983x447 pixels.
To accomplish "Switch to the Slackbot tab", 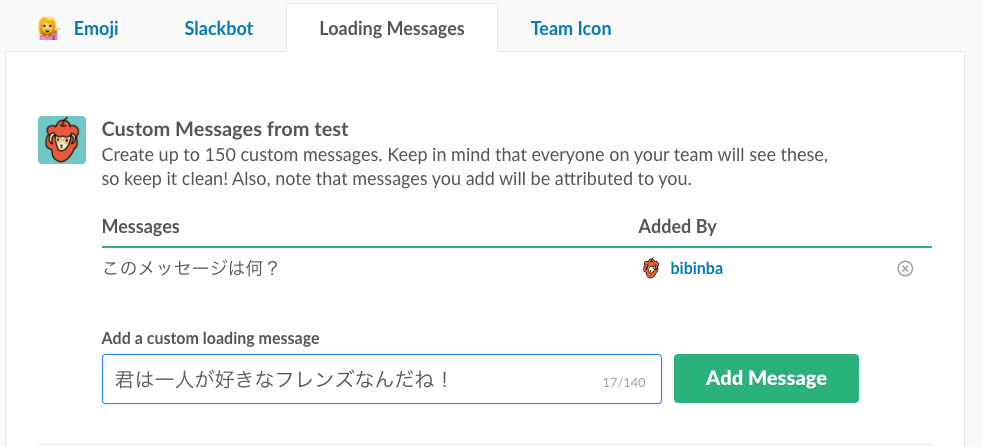I will [x=219, y=29].
